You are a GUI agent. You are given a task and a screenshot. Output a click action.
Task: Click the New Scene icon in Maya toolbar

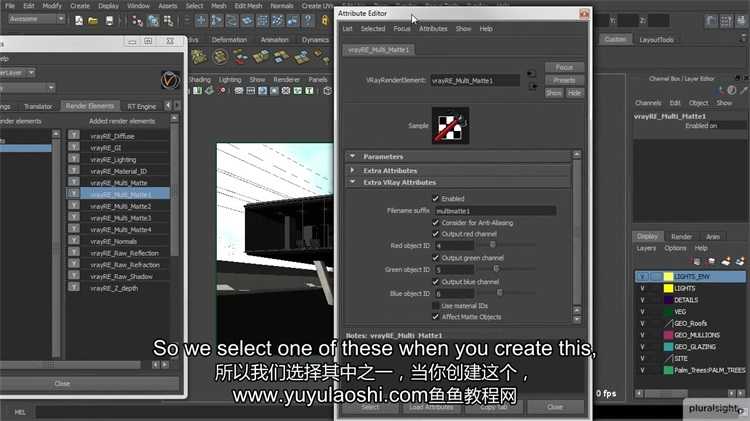tap(79, 21)
